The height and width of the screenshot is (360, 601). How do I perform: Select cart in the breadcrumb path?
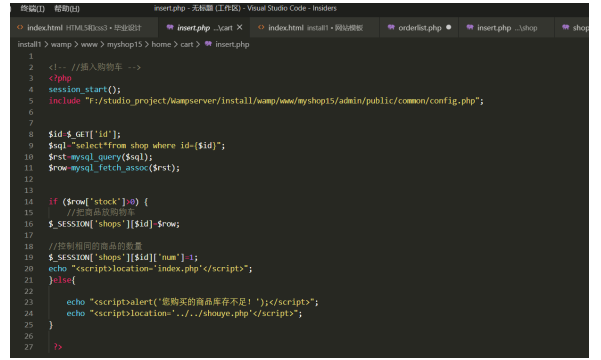(187, 44)
